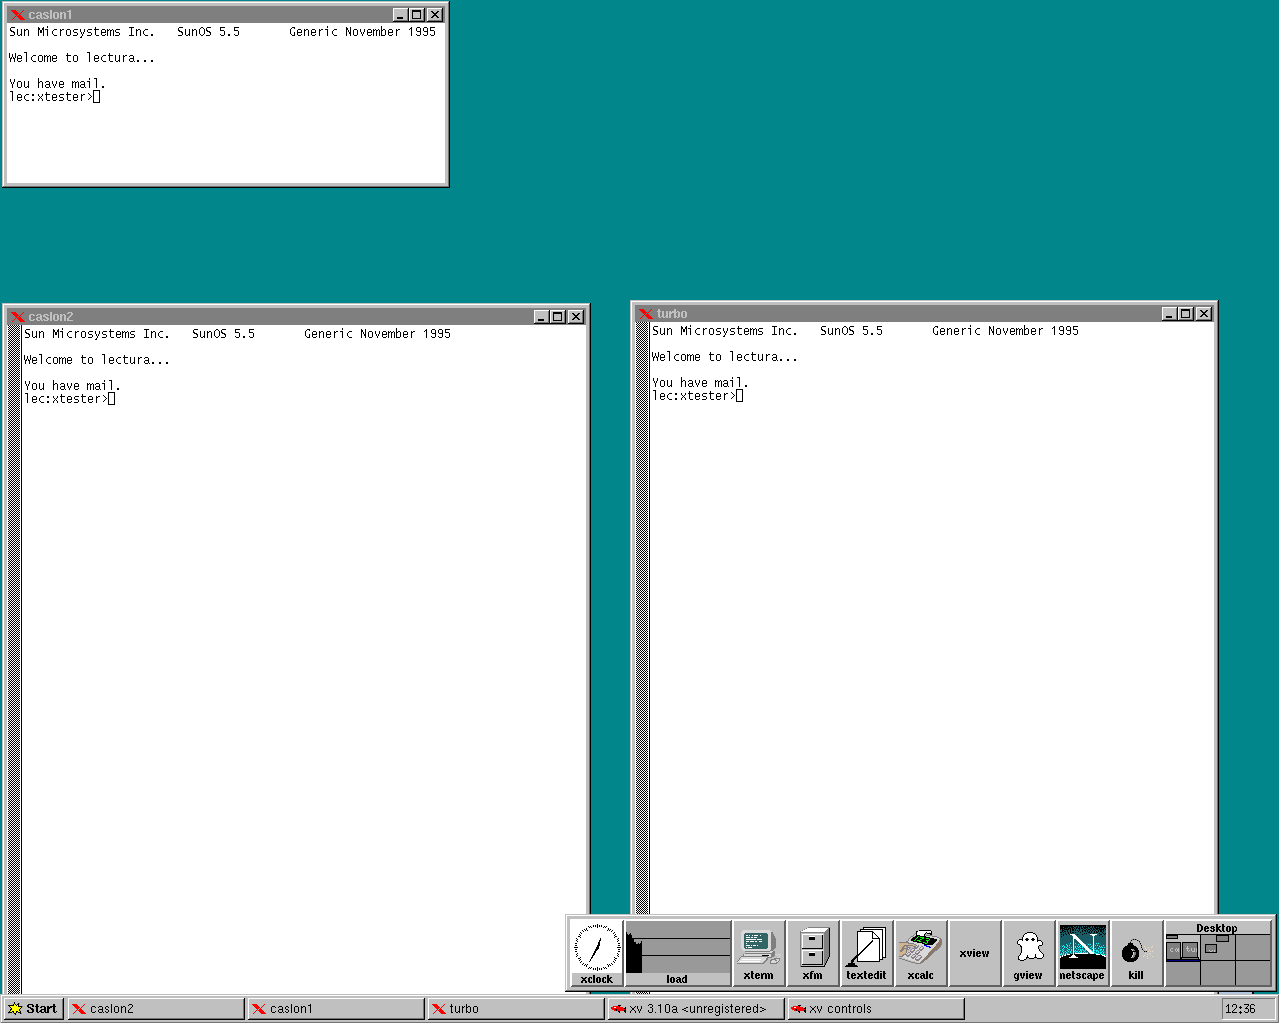Click inside the turbo terminal prompt
The height and width of the screenshot is (1023, 1279).
740,395
